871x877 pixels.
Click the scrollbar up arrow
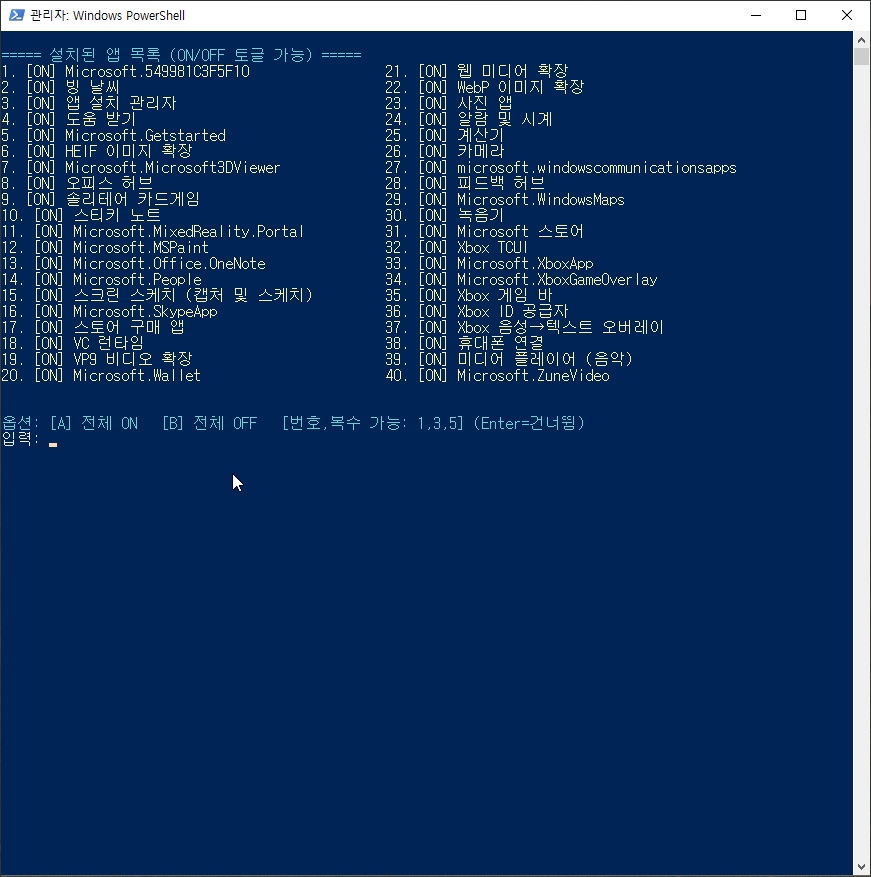click(861, 40)
